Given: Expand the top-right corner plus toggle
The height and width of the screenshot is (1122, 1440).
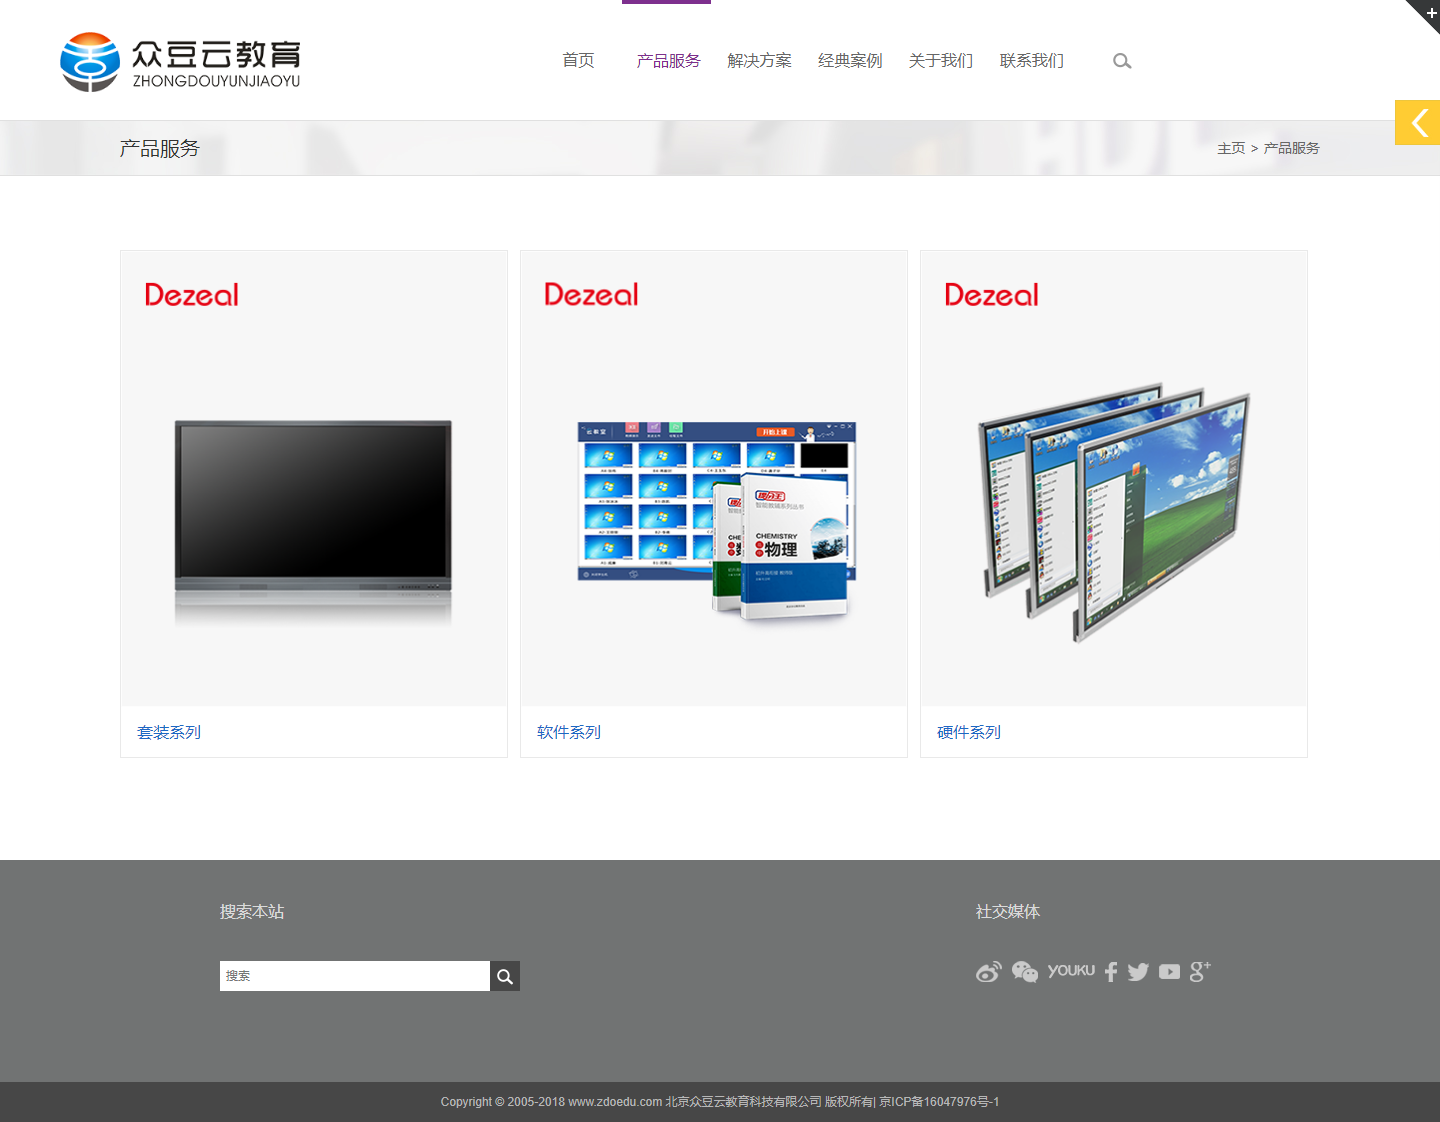Looking at the screenshot, I should (x=1429, y=12).
